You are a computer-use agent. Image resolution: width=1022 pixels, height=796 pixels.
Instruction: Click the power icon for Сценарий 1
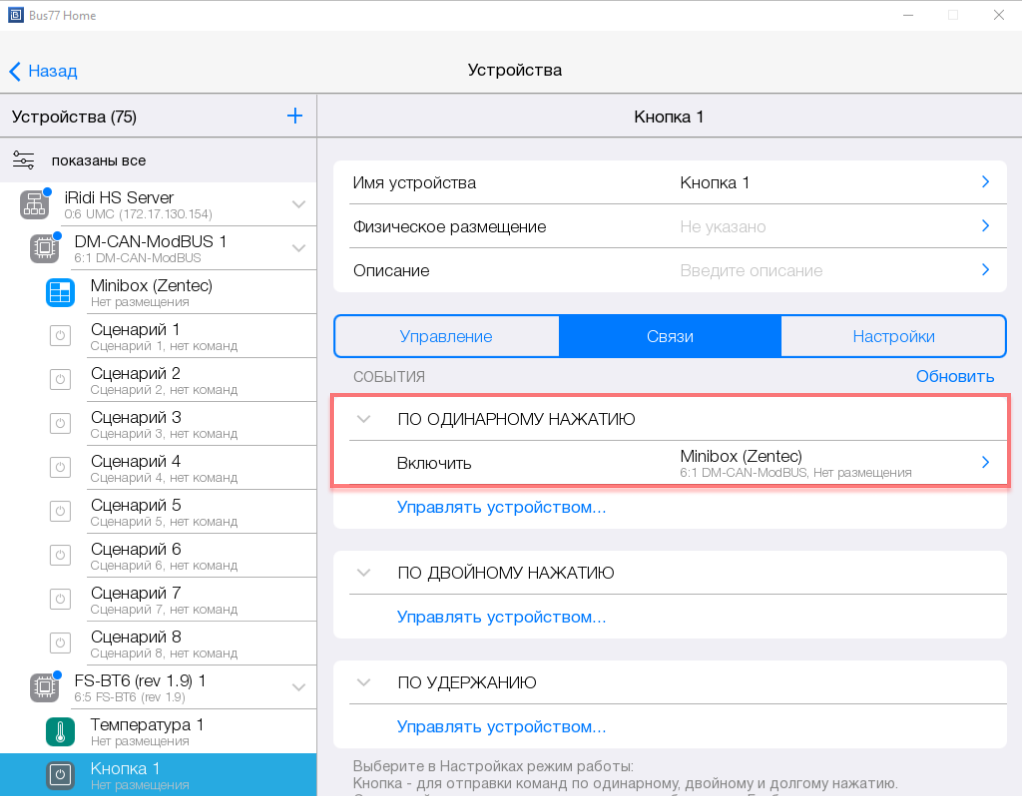pyautogui.click(x=60, y=337)
